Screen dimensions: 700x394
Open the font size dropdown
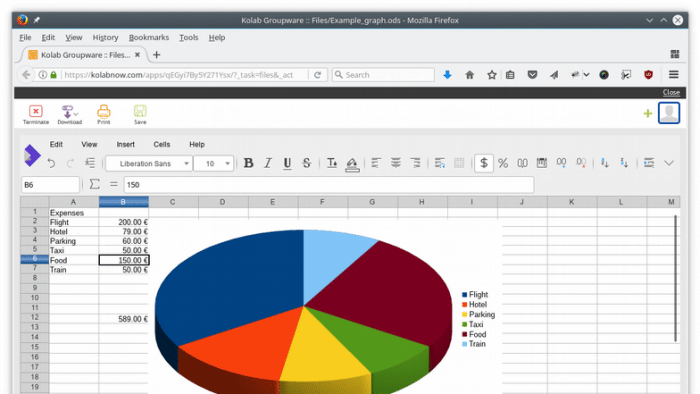[x=214, y=164]
